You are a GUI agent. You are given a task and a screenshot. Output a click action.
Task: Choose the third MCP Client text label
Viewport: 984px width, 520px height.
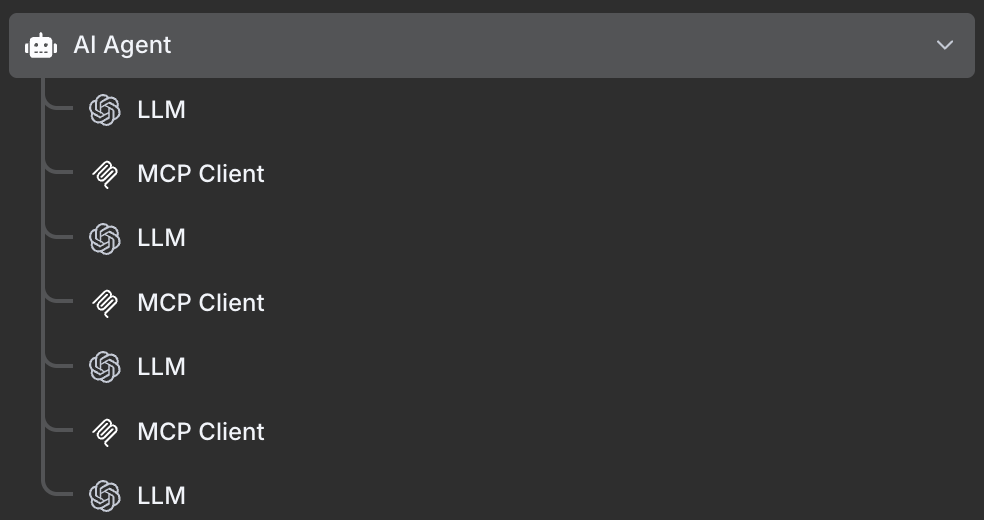pyautogui.click(x=200, y=432)
